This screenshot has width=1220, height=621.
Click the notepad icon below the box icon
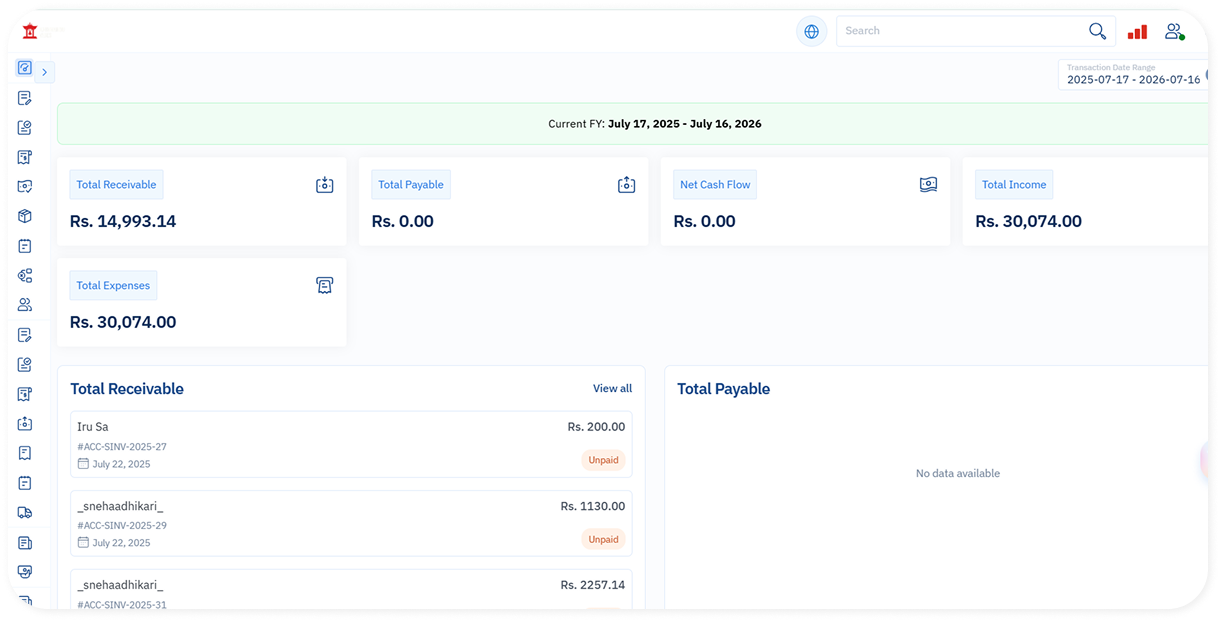tap(25, 246)
